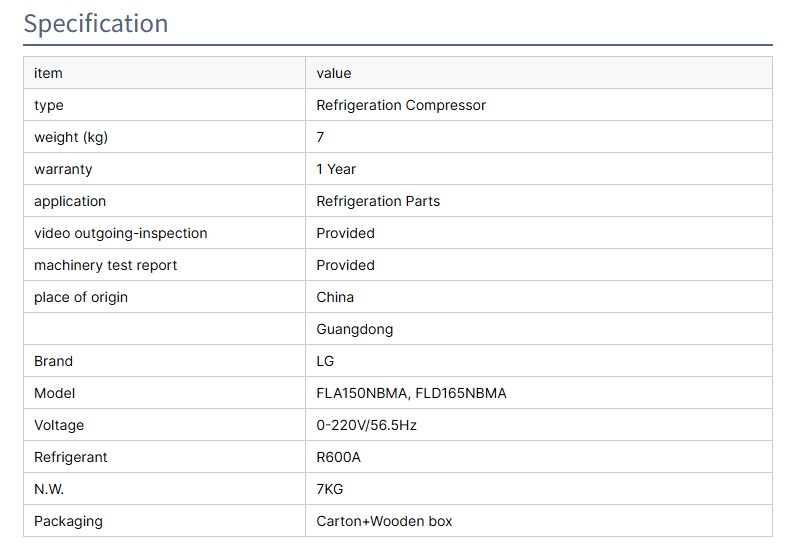
Task: Click the model 'FLA150NBMA, FLD165NBMA' text
Action: click(411, 393)
